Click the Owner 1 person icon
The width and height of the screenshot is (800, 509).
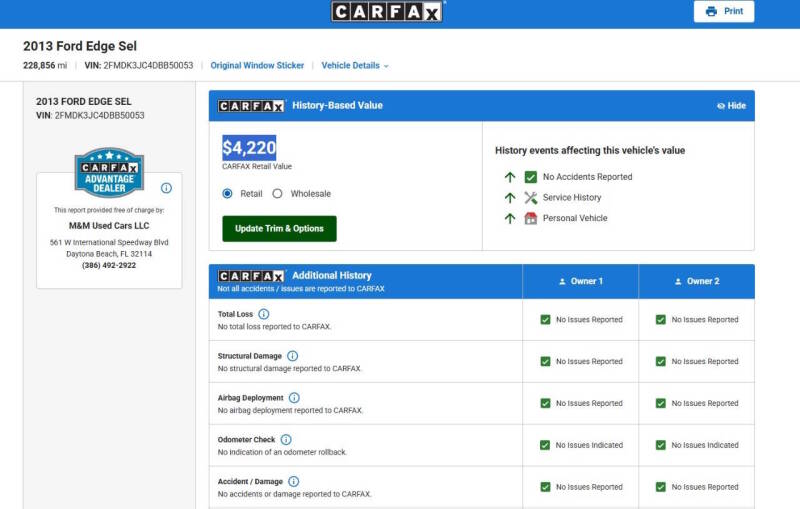pos(562,282)
